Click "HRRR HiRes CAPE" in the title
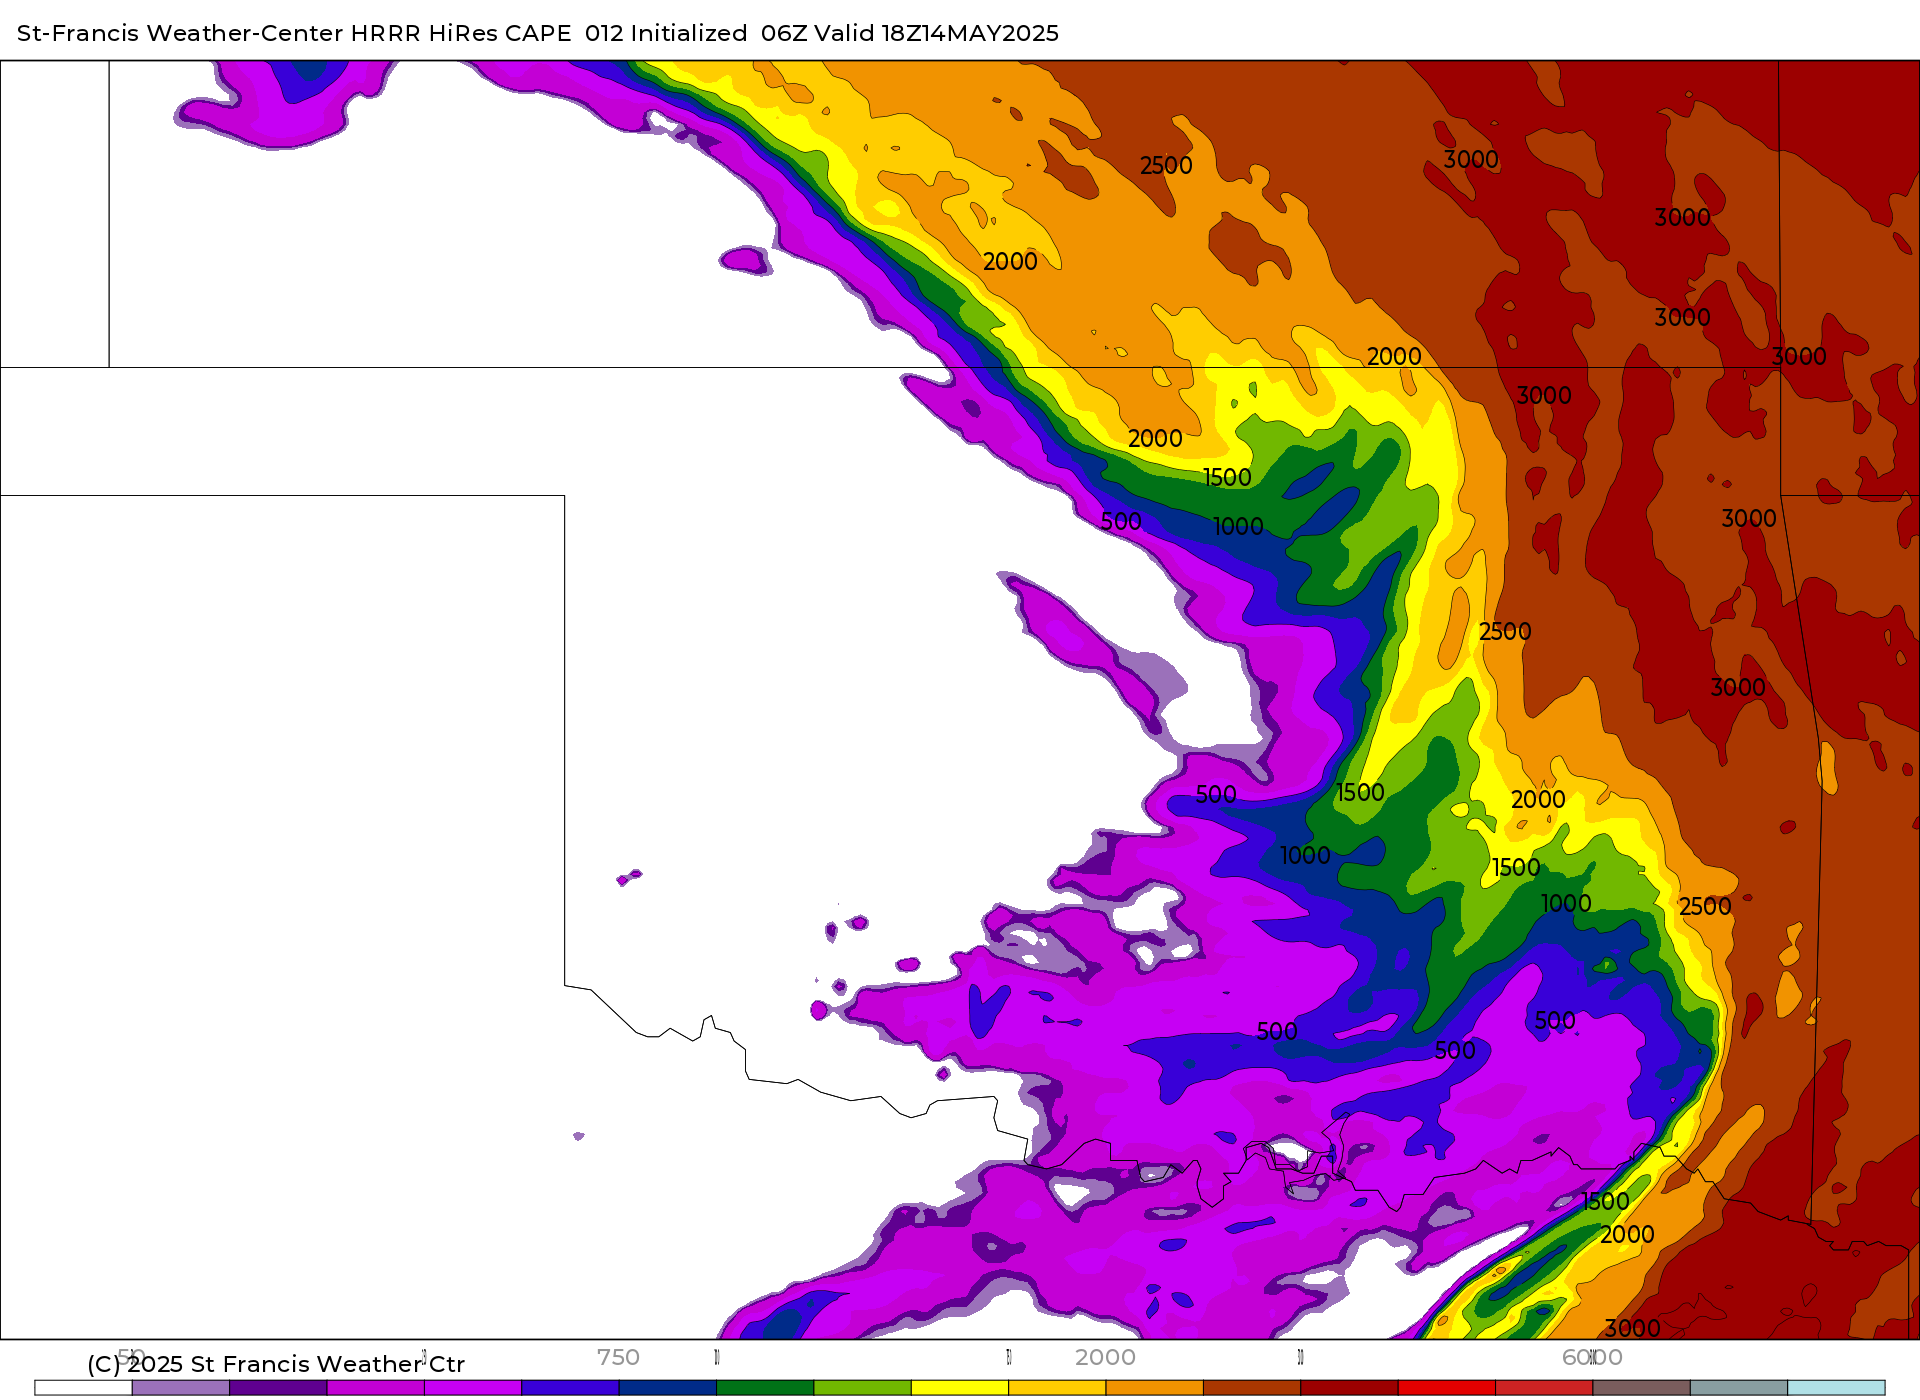 (461, 33)
